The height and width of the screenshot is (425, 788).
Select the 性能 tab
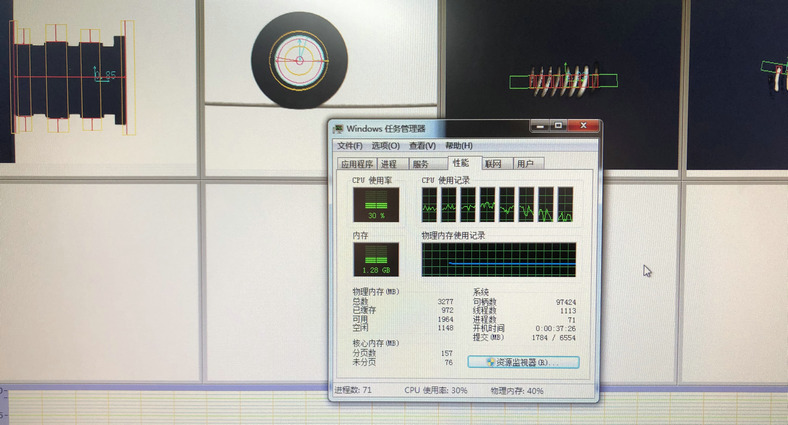(x=460, y=163)
